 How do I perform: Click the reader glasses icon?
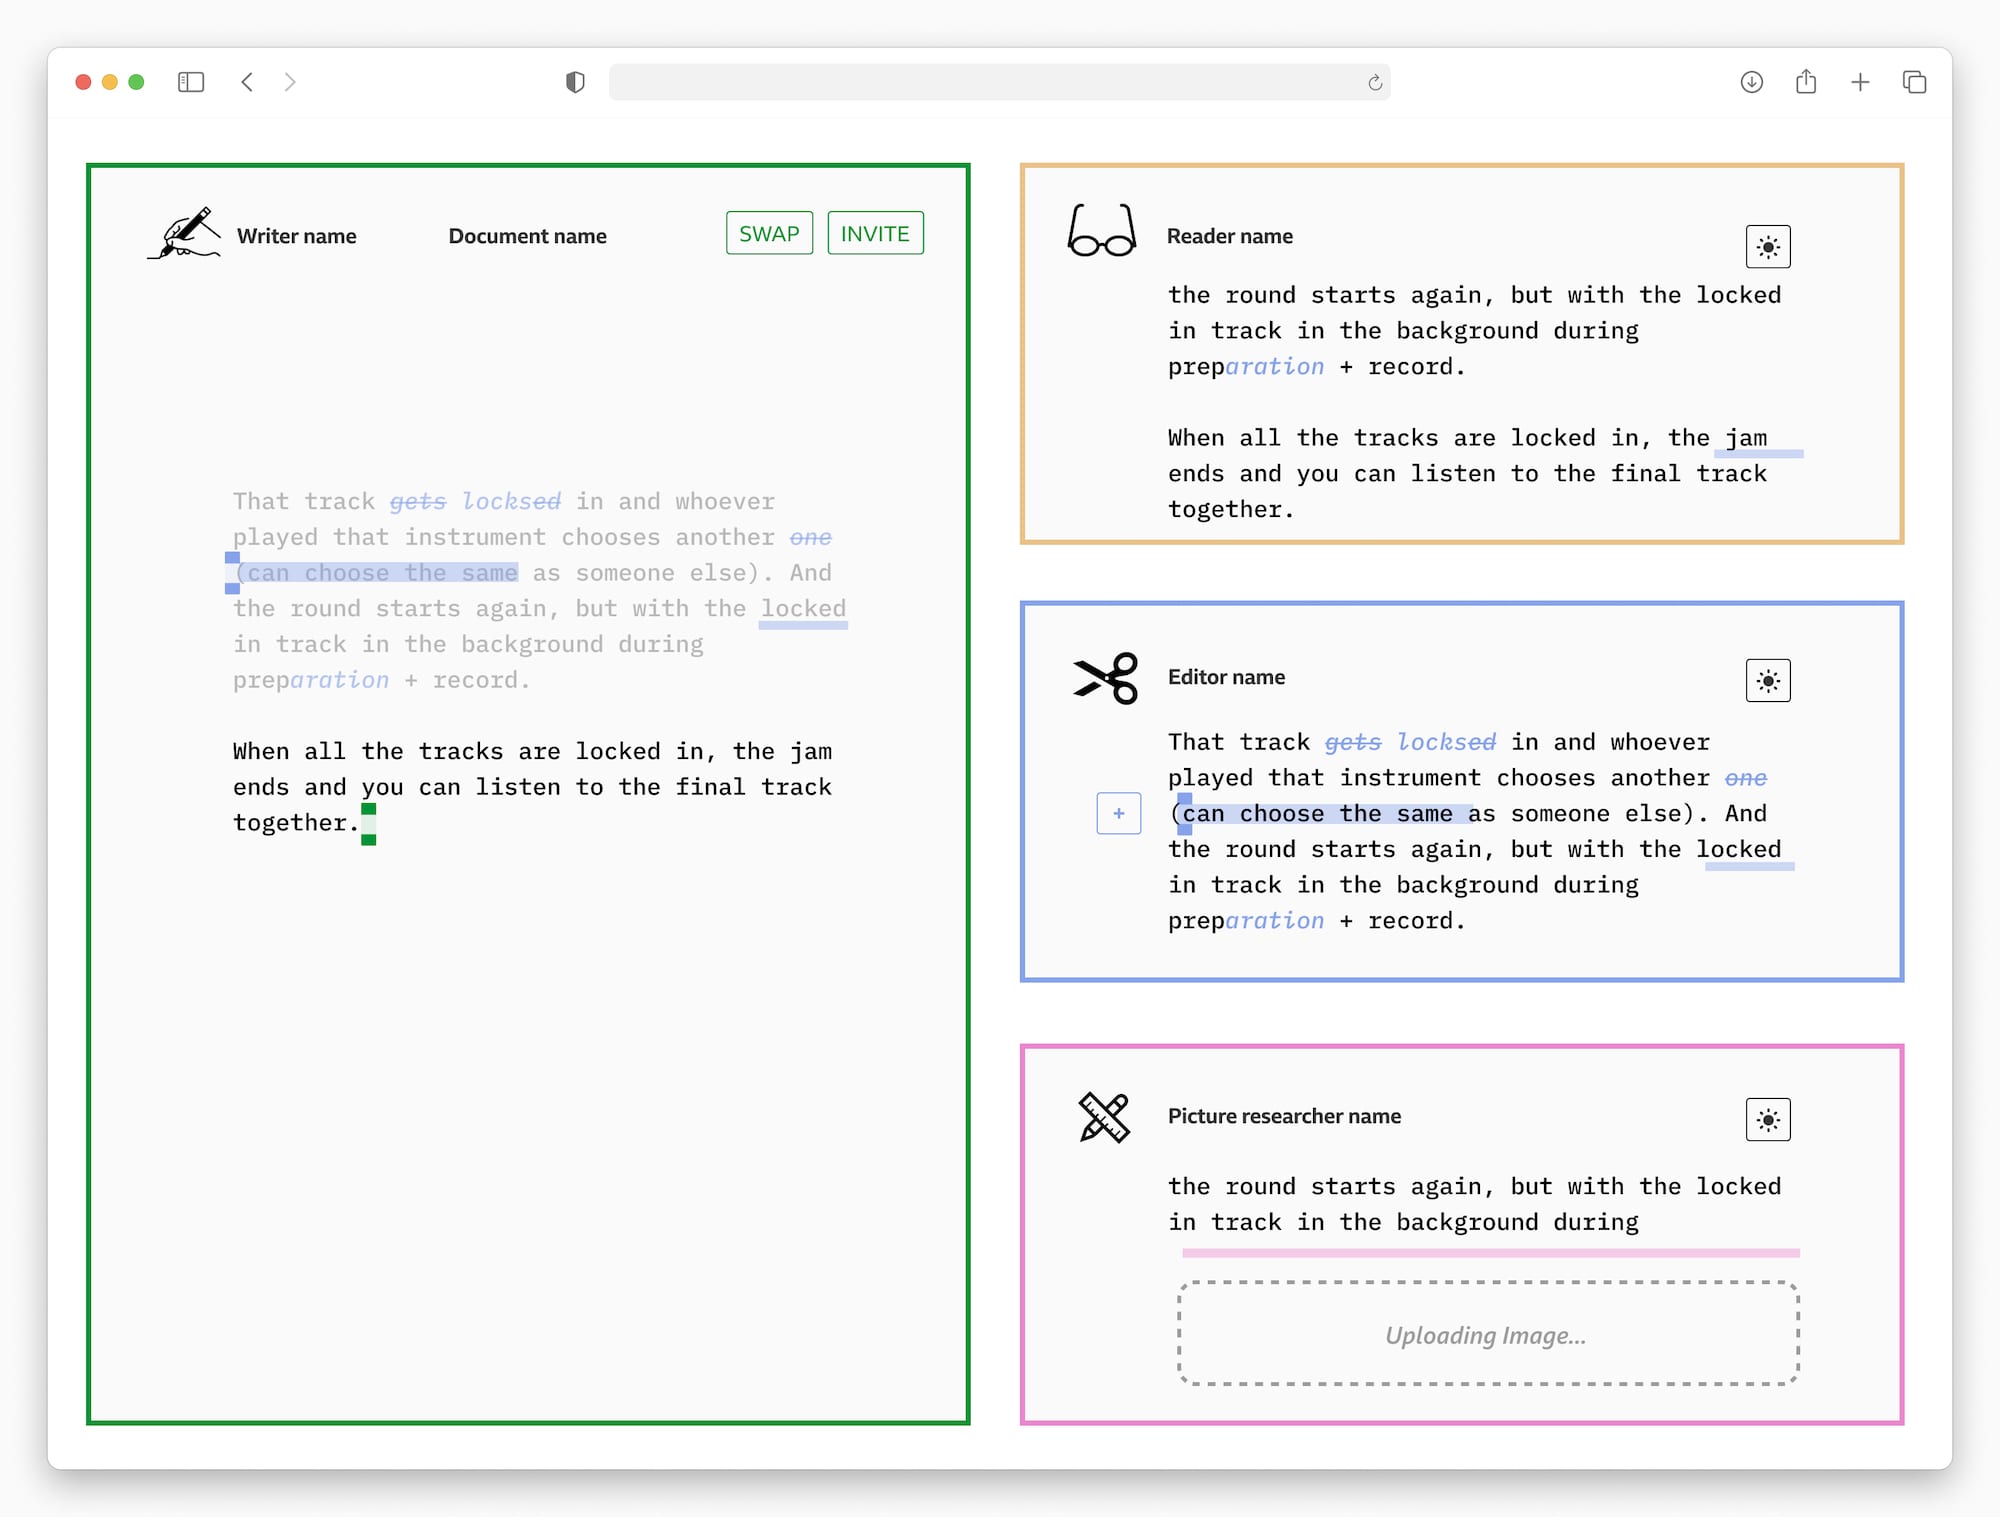click(x=1101, y=231)
